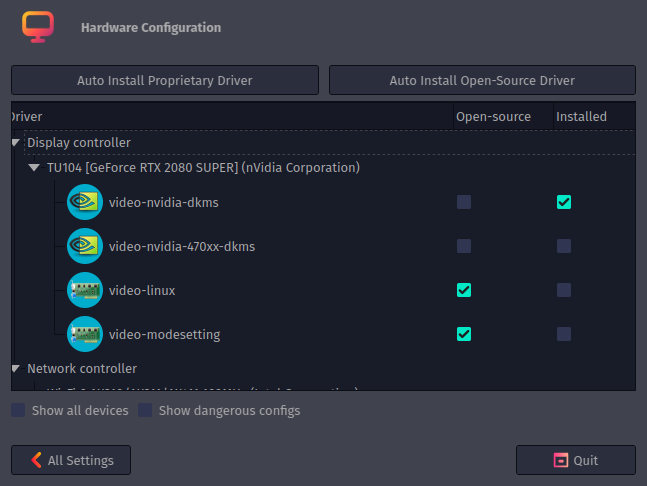Click the Driver column header

pyautogui.click(x=232, y=117)
